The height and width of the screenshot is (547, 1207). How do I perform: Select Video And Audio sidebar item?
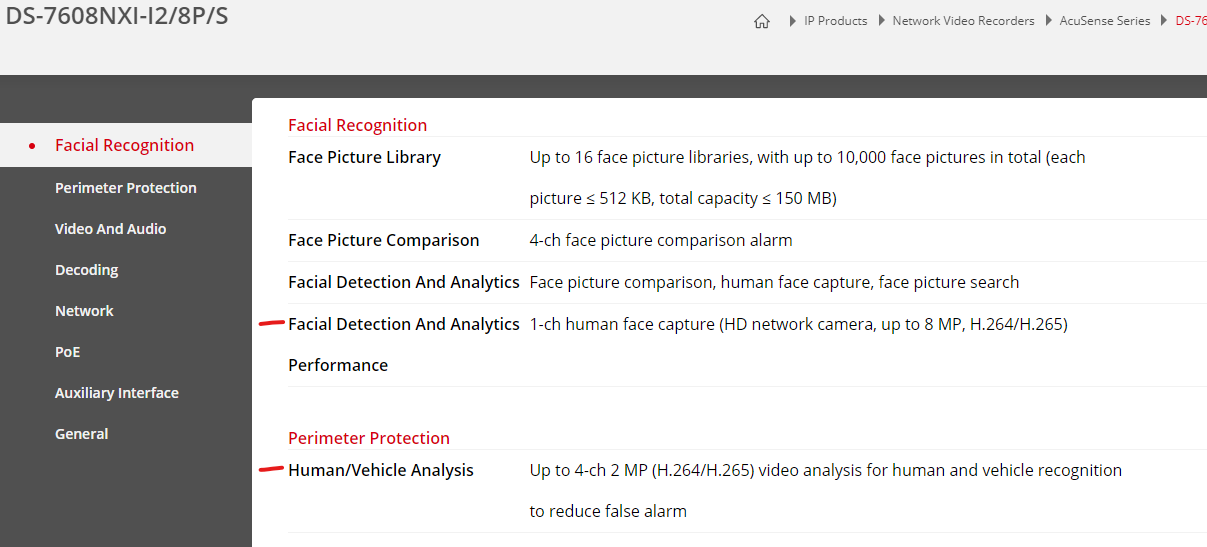point(110,229)
